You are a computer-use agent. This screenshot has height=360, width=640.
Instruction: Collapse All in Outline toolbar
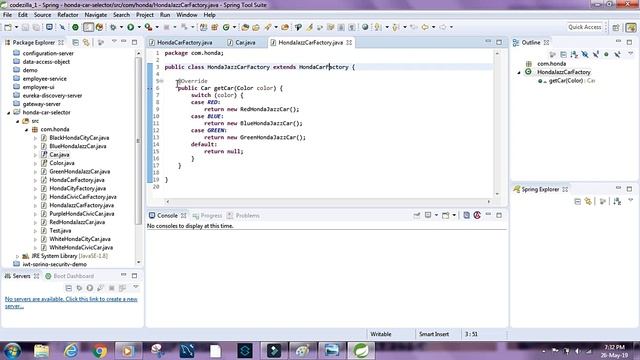563,54
